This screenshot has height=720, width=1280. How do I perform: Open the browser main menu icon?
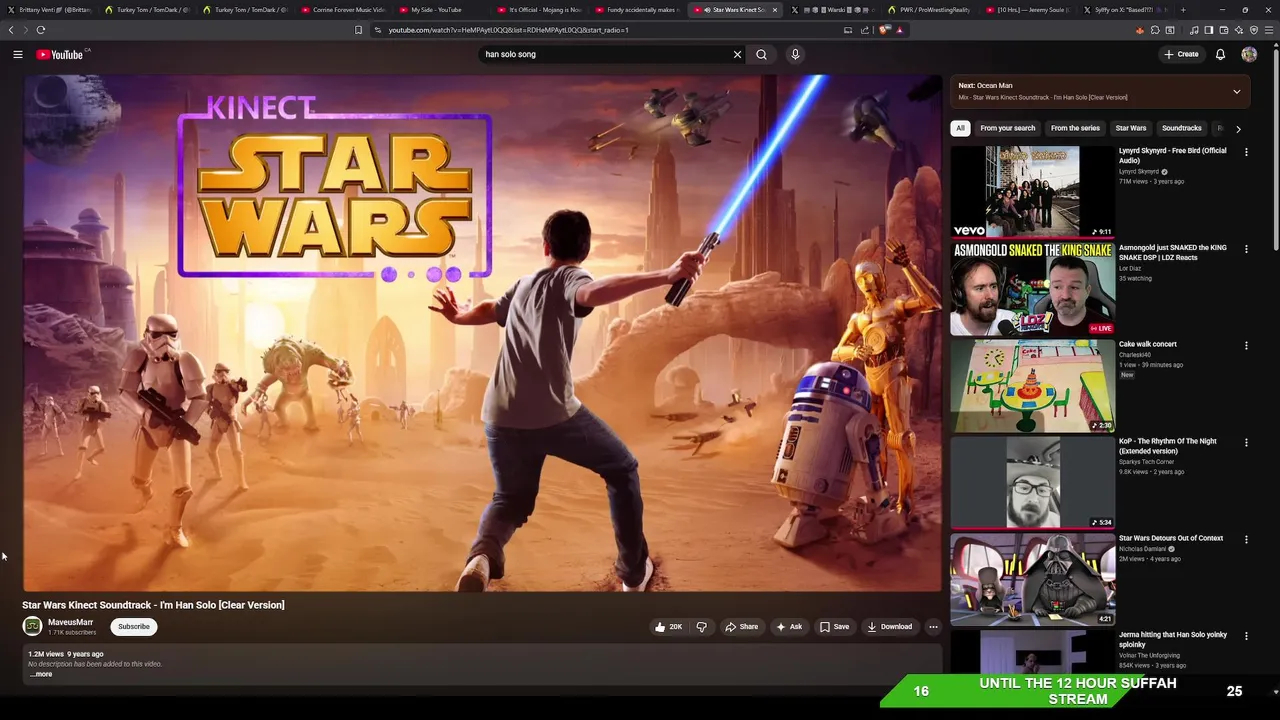1269,30
